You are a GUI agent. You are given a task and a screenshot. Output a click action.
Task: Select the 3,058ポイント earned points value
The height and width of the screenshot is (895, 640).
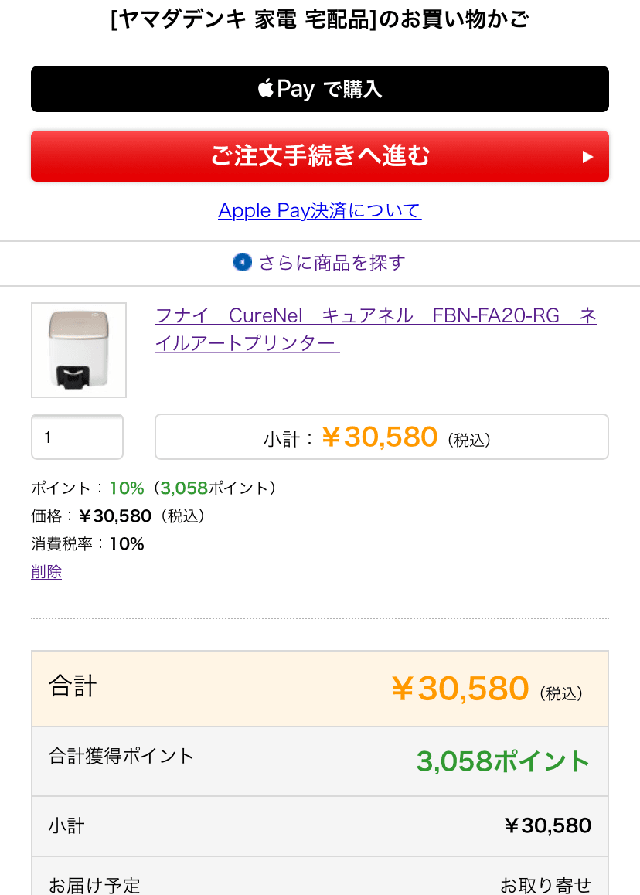503,761
